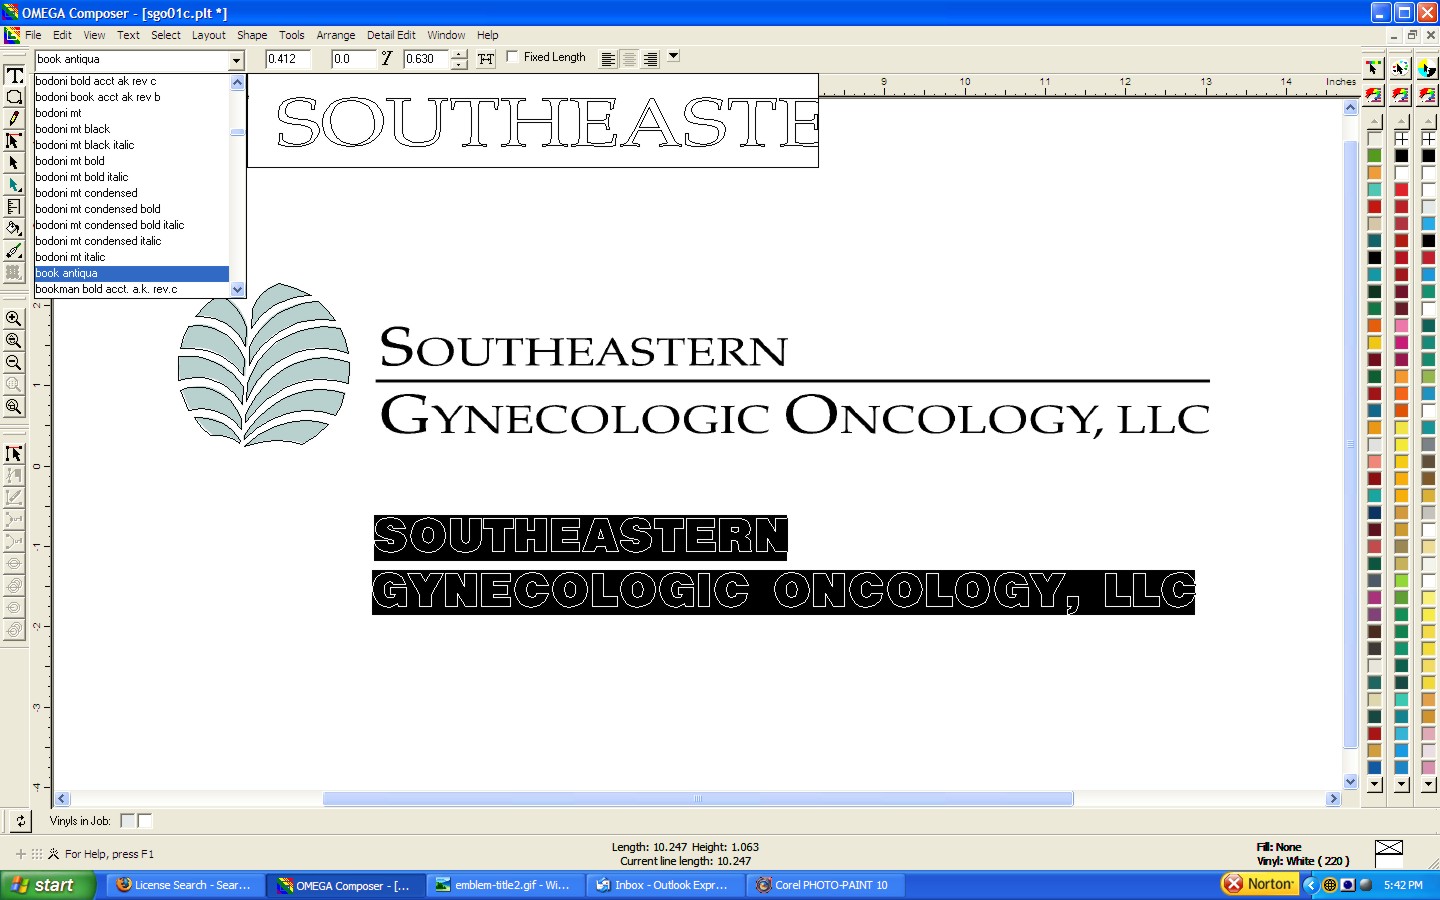The height and width of the screenshot is (900, 1440).
Task: Align text left
Action: coord(608,59)
